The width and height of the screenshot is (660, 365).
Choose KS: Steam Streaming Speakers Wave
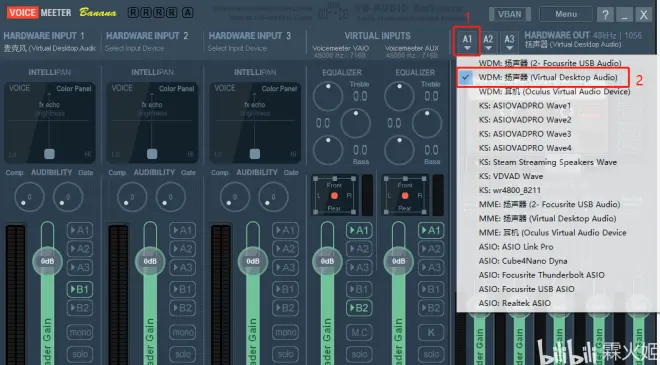click(x=548, y=162)
